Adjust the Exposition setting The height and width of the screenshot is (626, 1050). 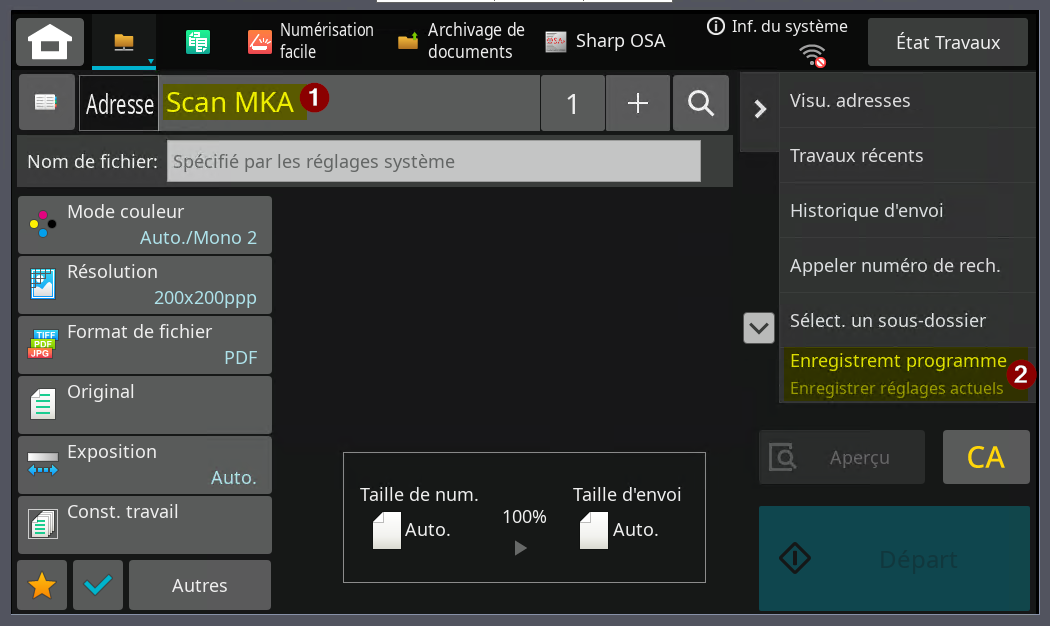pyautogui.click(x=145, y=465)
